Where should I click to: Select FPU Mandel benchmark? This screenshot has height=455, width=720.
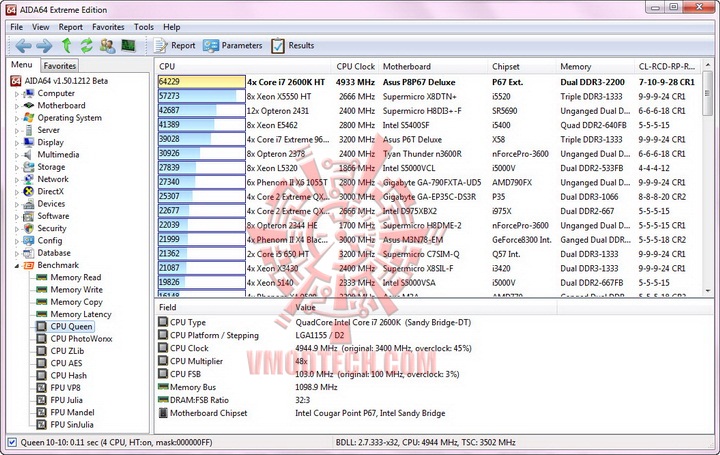pos(72,412)
